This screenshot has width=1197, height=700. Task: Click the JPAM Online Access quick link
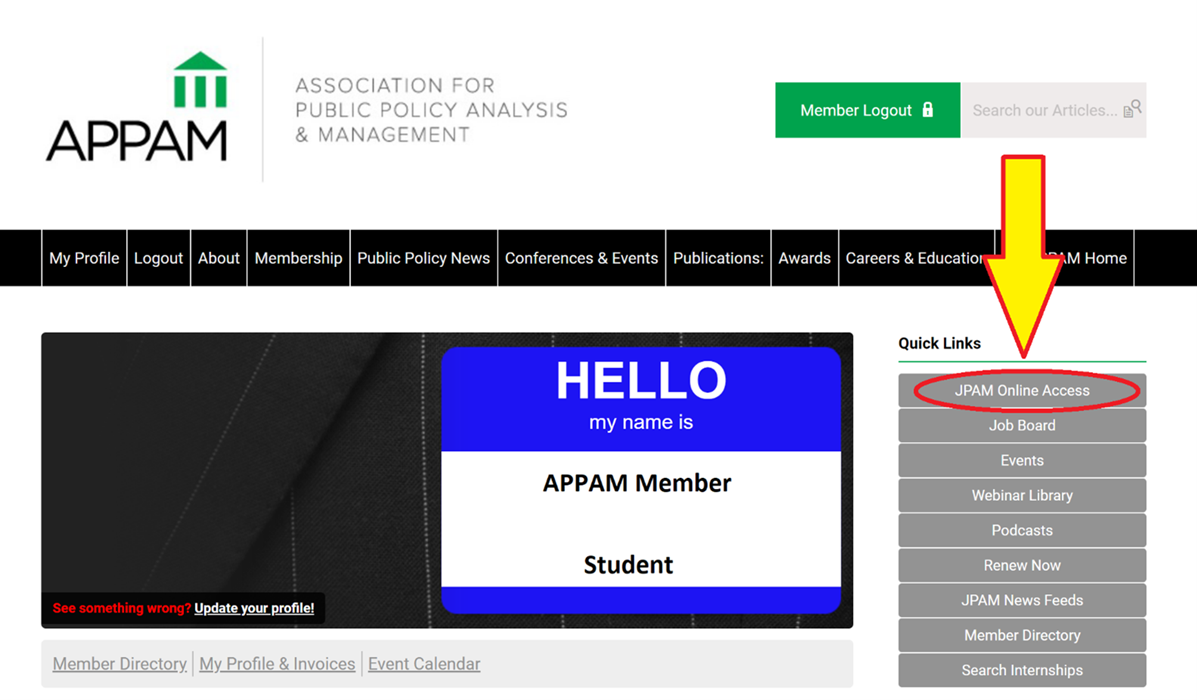click(x=1022, y=390)
